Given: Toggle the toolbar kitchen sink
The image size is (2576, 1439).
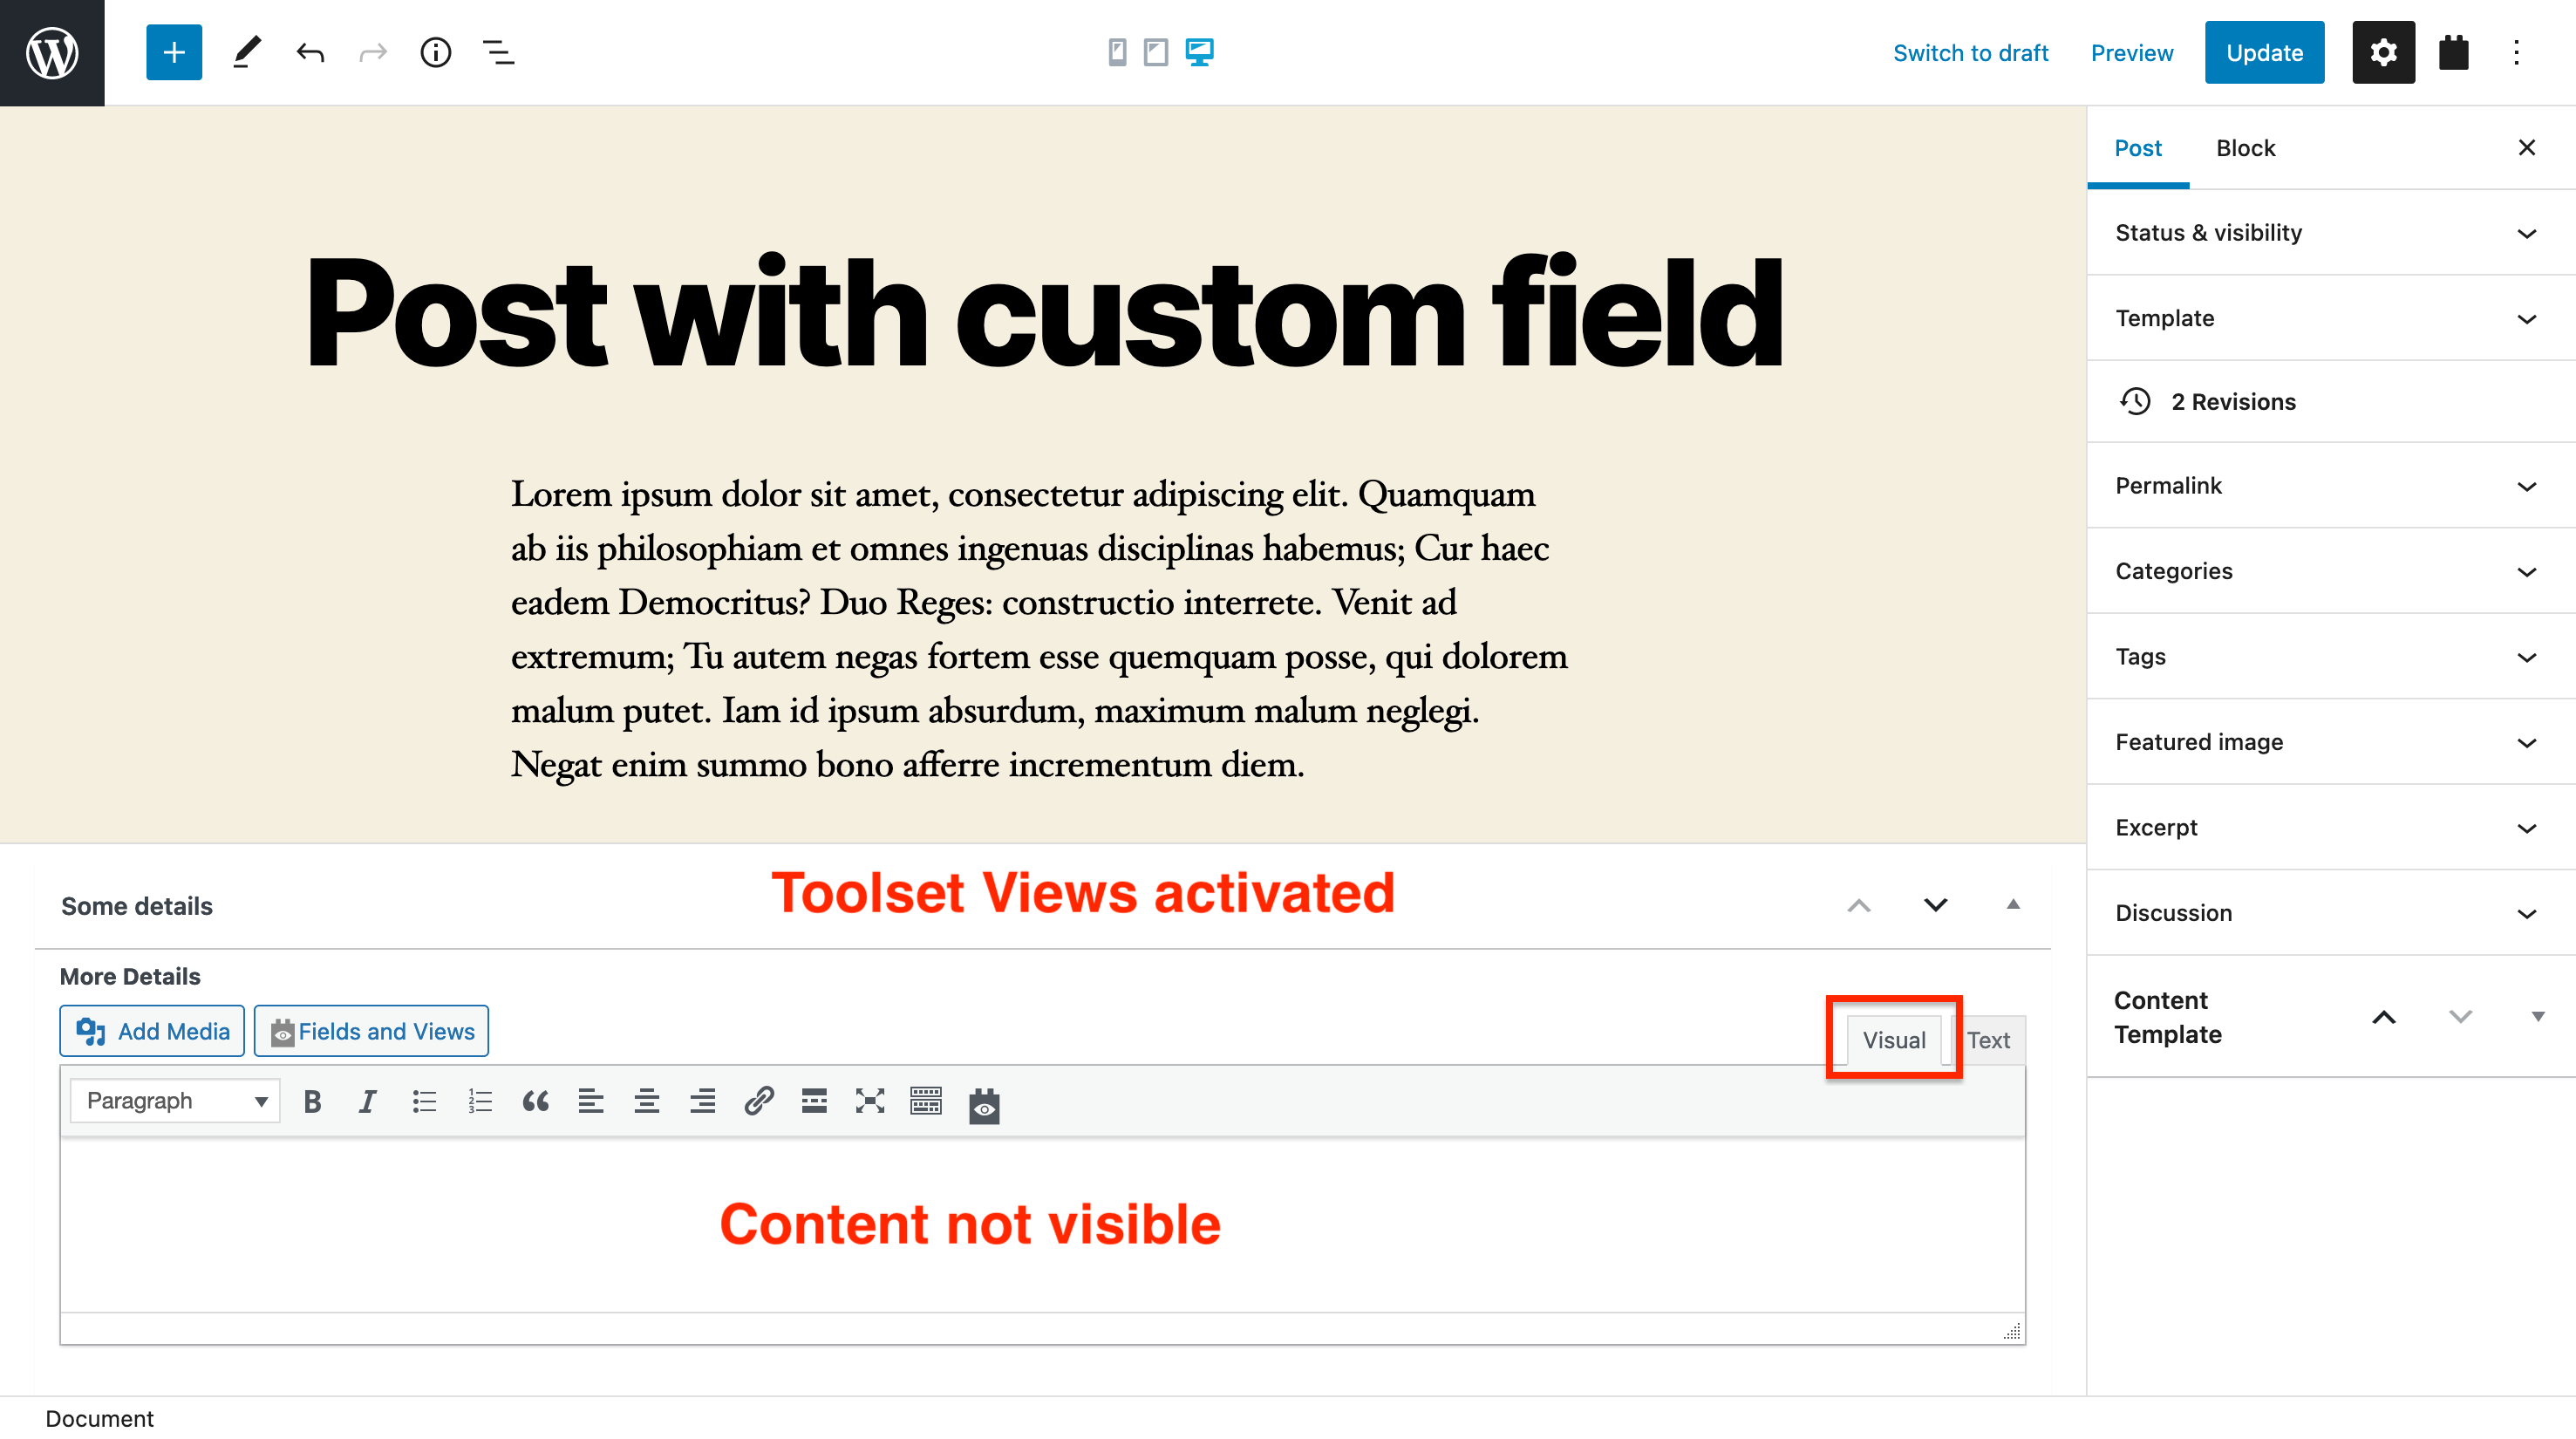Looking at the screenshot, I should point(926,1102).
